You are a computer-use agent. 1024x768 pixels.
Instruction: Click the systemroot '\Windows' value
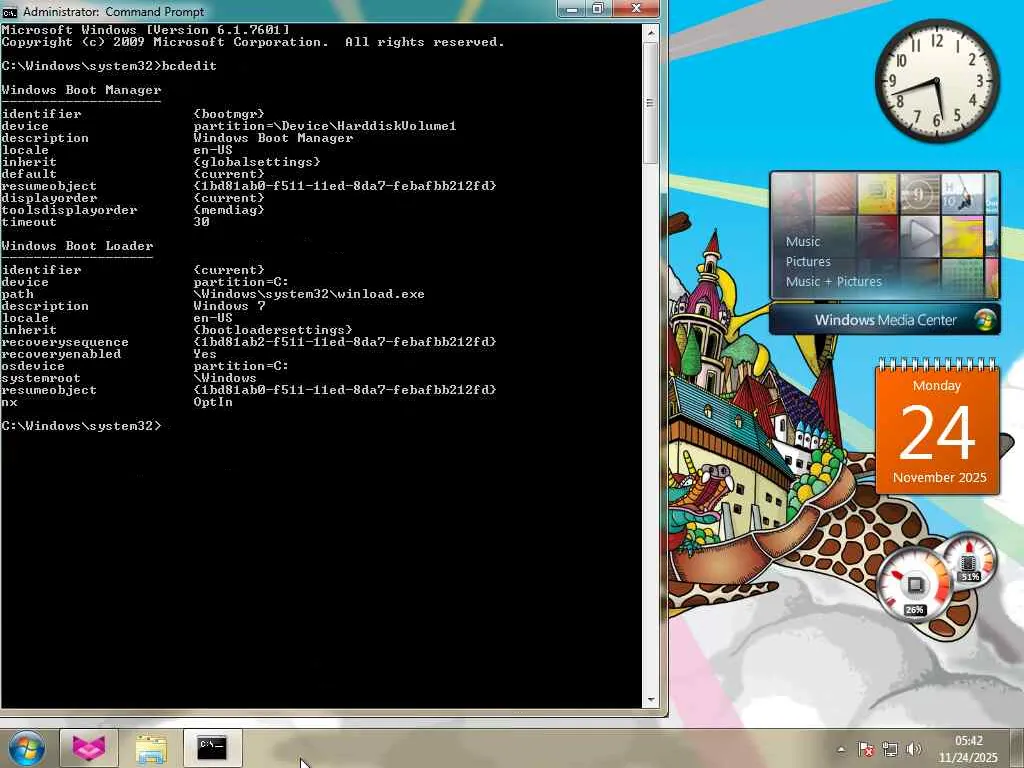click(x=225, y=378)
